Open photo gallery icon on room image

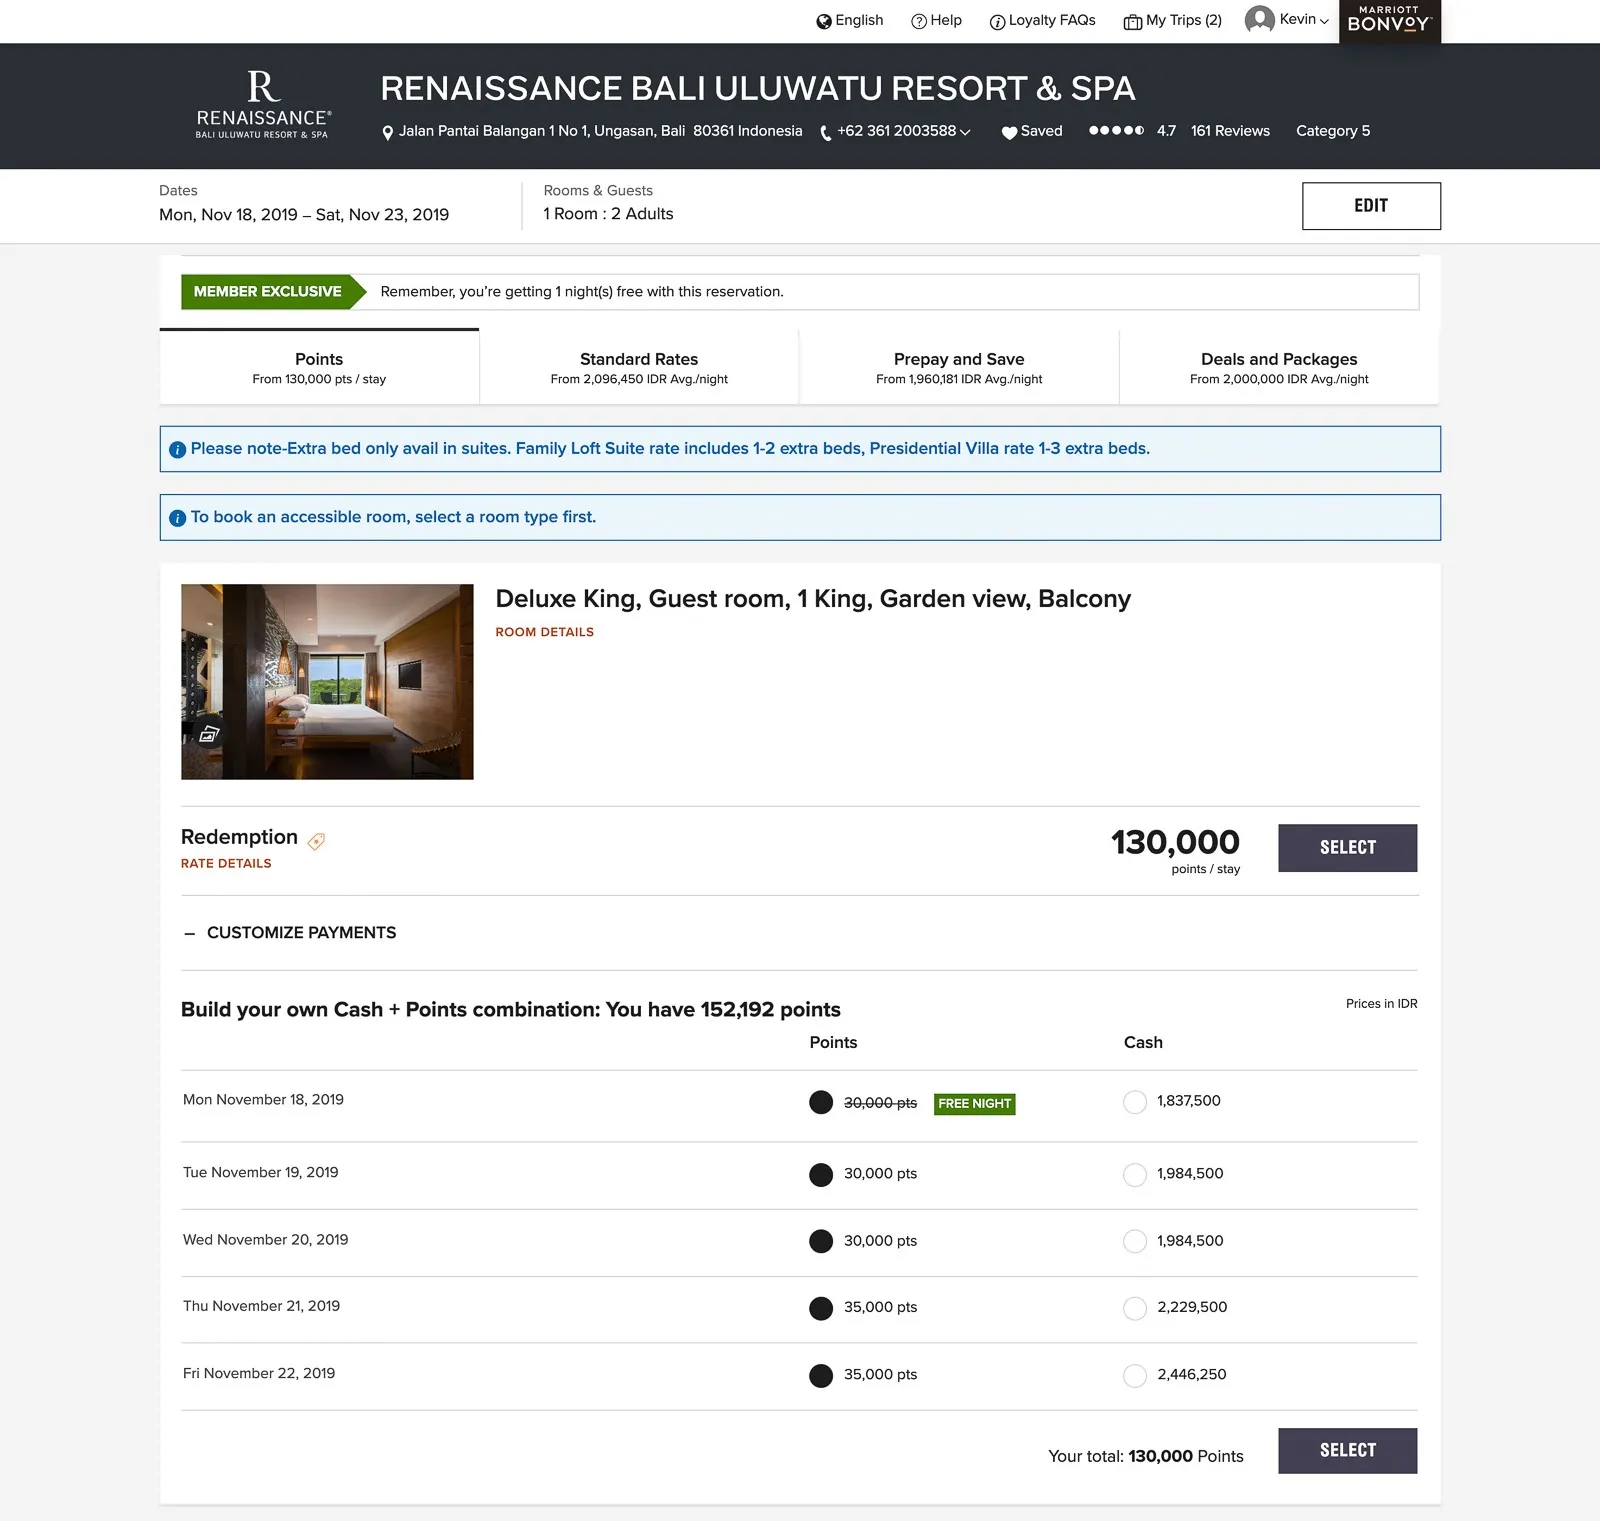(208, 734)
